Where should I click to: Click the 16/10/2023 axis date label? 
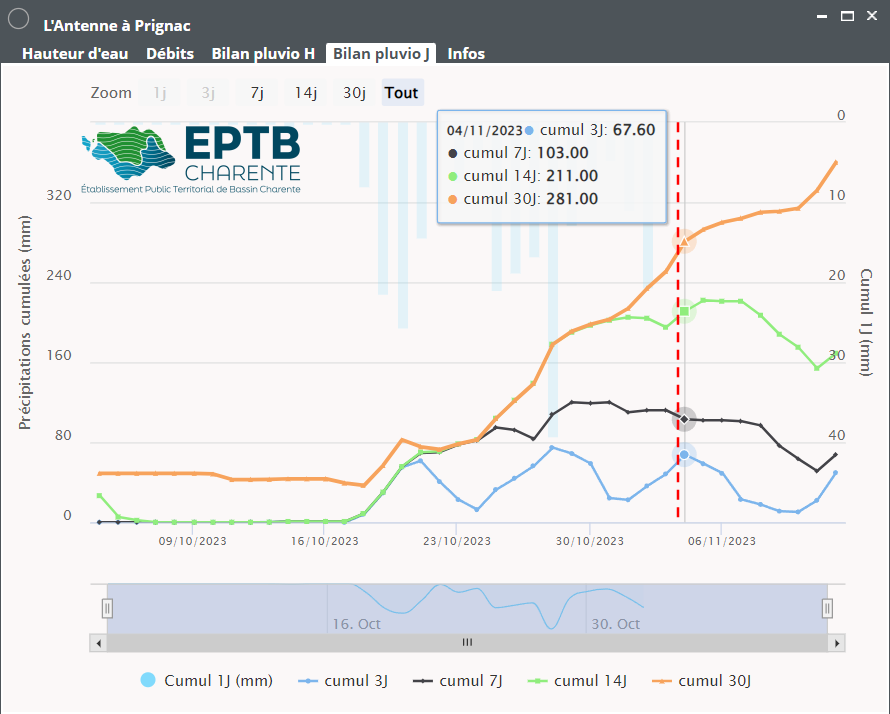(x=325, y=541)
